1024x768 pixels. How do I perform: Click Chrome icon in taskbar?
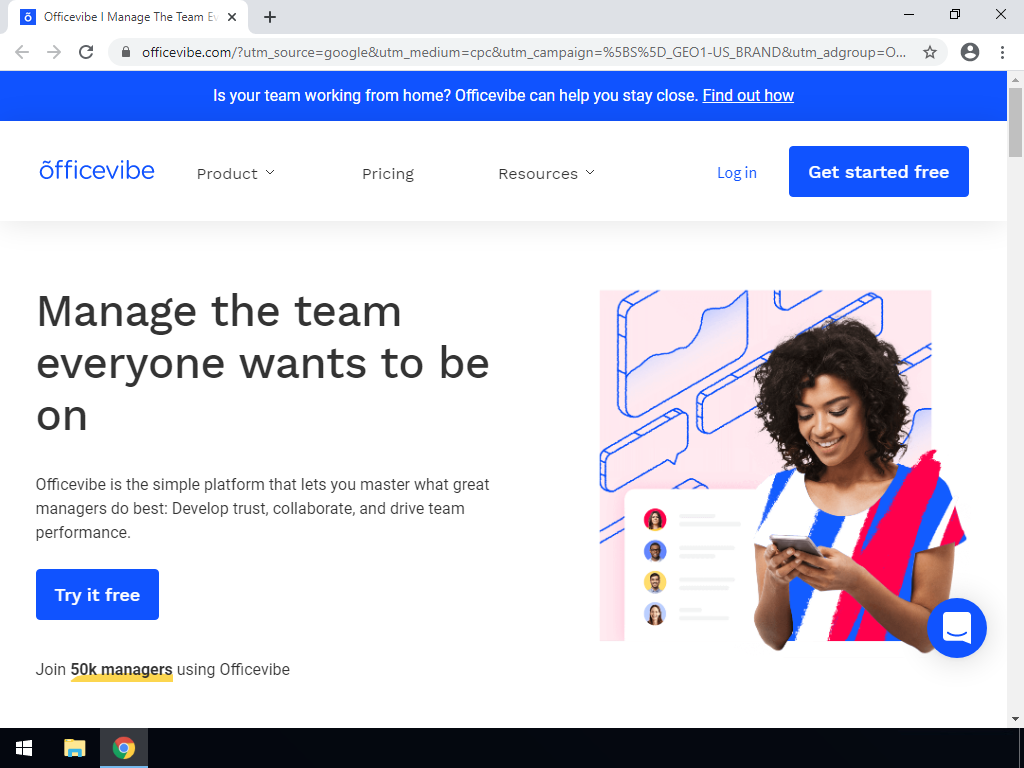point(123,748)
